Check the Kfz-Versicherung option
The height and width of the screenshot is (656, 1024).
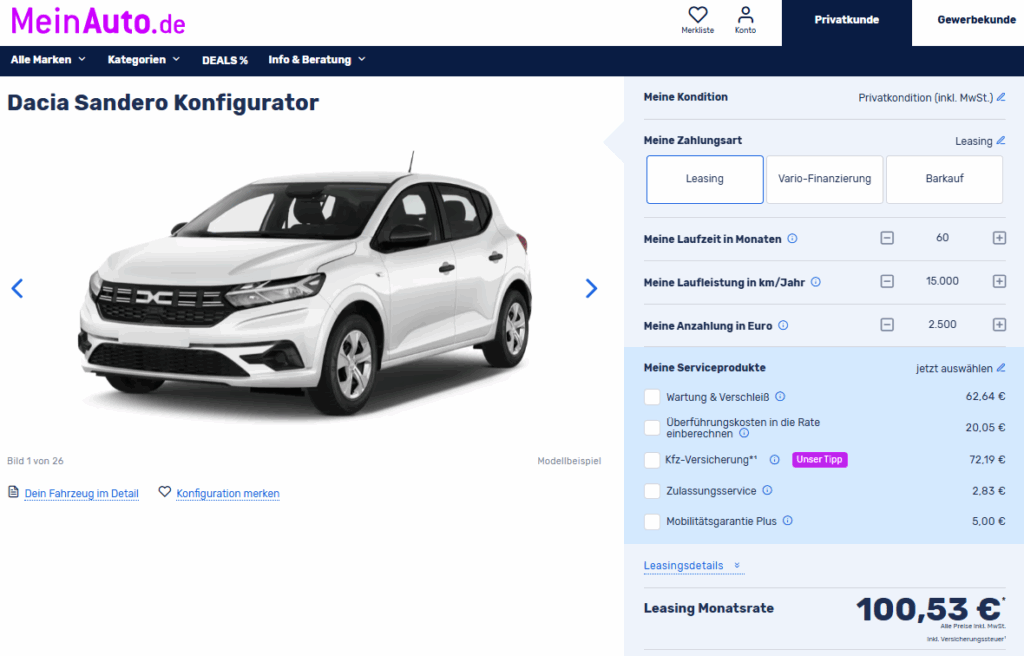(x=652, y=460)
